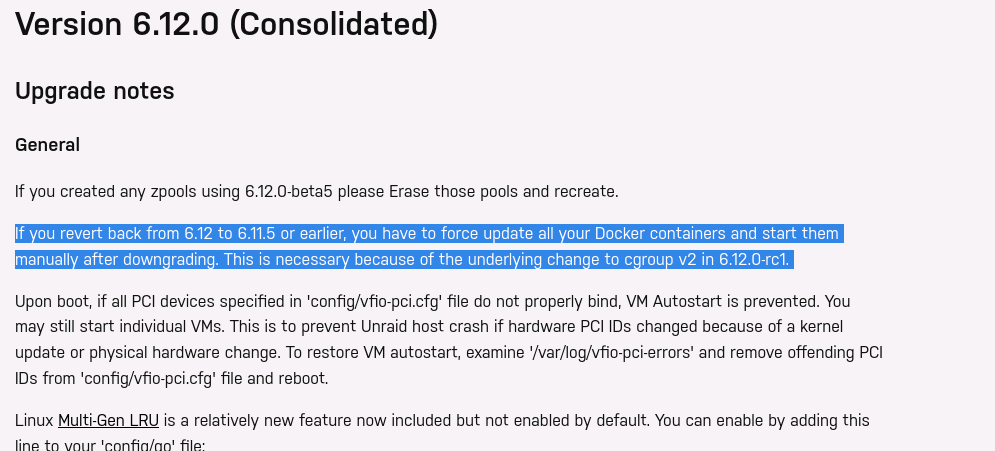995x451 pixels.
Task: Open the Multi-Gen LRU link
Action: point(109,421)
